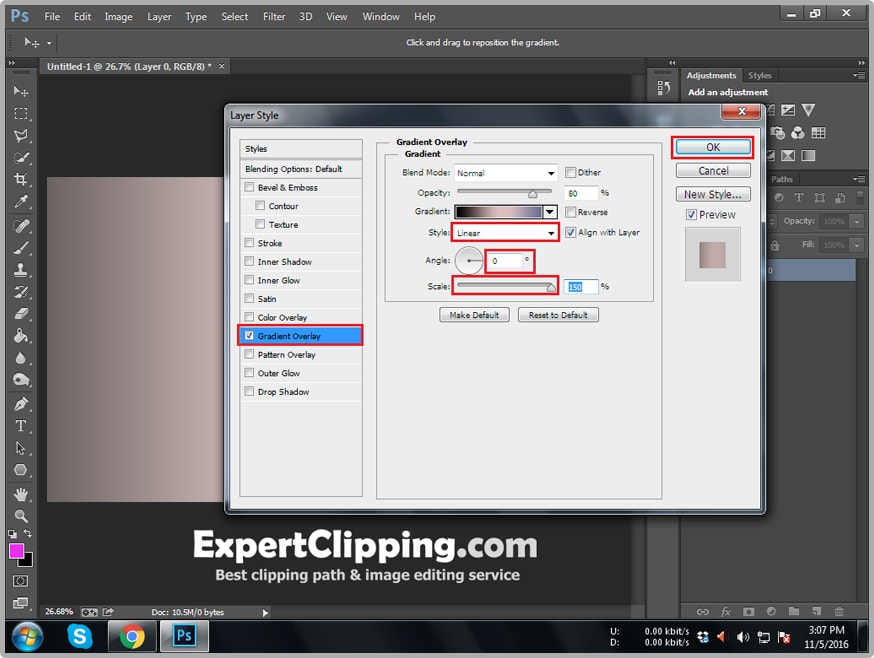Open the Blend Mode dropdown
Image resolution: width=874 pixels, height=658 pixels.
506,173
